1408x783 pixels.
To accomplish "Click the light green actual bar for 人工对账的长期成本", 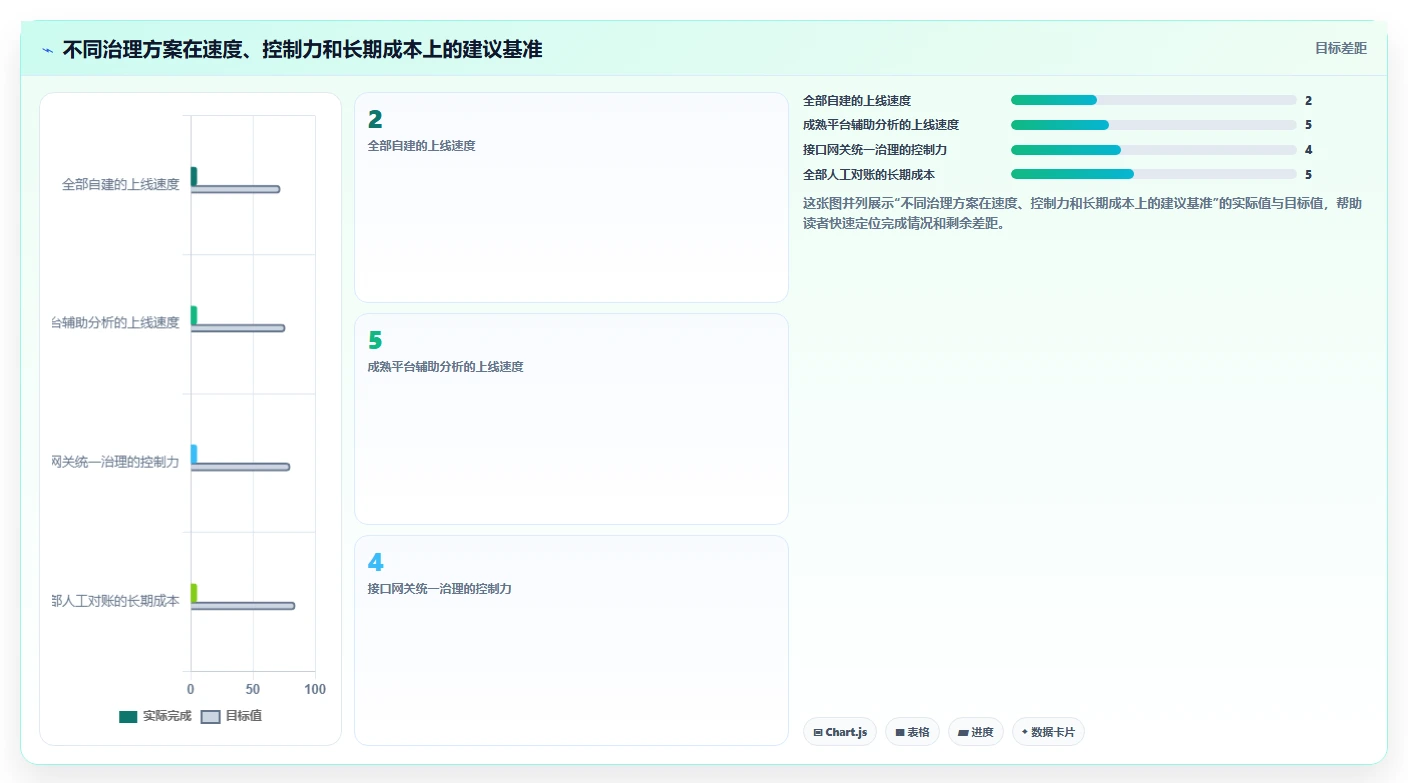I will pyautogui.click(x=194, y=593).
